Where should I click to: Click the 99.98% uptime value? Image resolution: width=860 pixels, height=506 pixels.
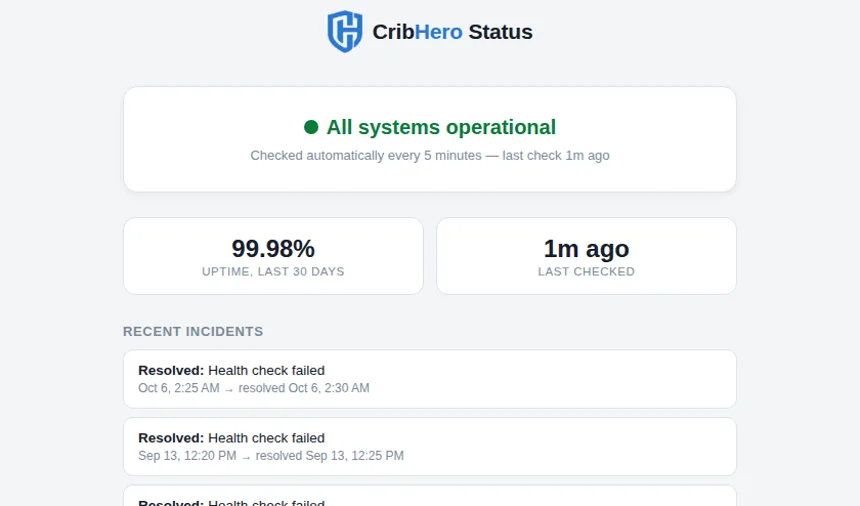pos(273,249)
